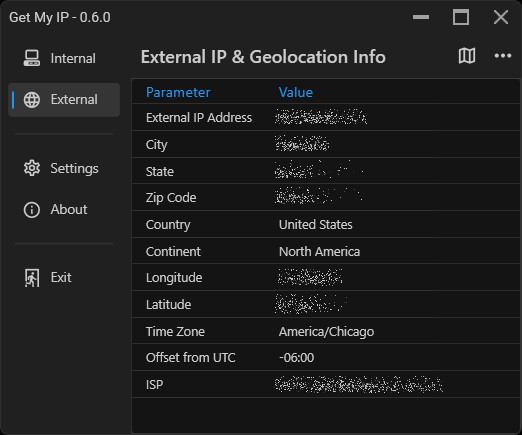The image size is (522, 435).
Task: Select the Time Zone America/Chicago row
Action: [326, 331]
